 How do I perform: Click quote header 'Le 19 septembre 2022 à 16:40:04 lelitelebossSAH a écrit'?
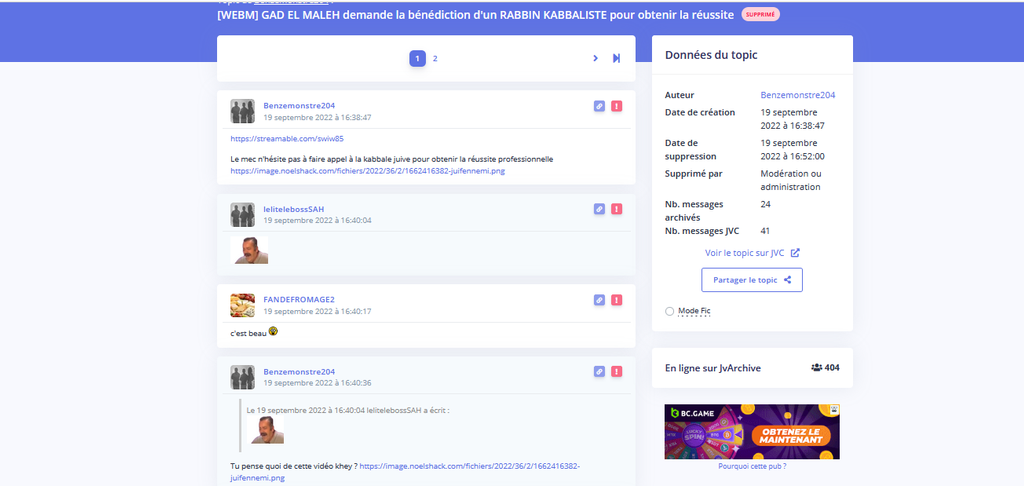tap(348, 410)
